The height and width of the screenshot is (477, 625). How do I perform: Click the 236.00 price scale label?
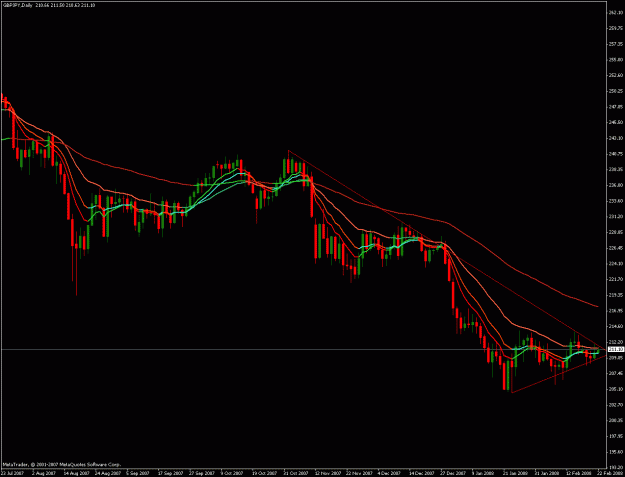[616, 185]
